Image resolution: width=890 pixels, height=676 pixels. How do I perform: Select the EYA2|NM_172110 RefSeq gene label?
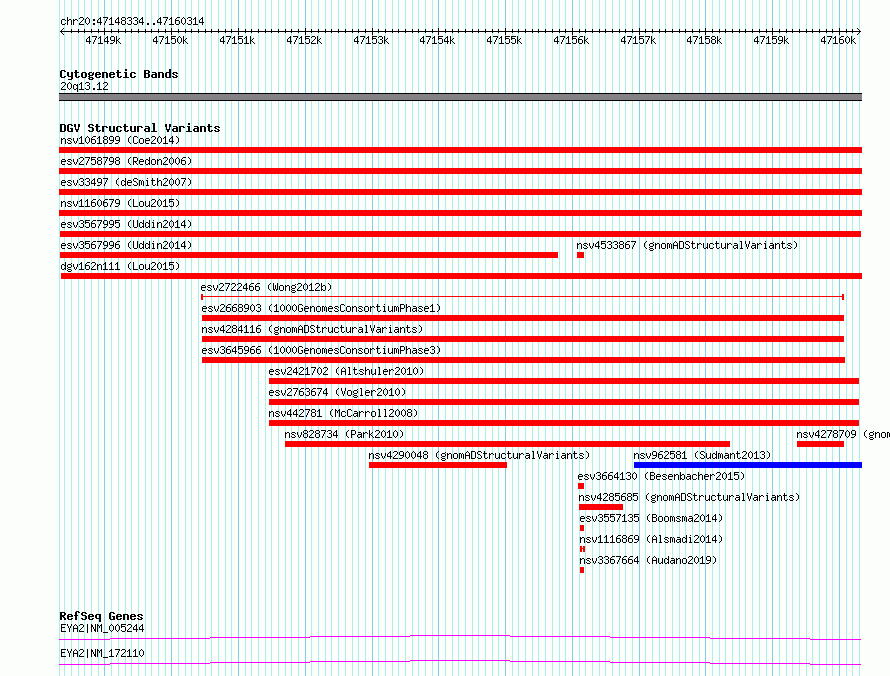(x=102, y=653)
